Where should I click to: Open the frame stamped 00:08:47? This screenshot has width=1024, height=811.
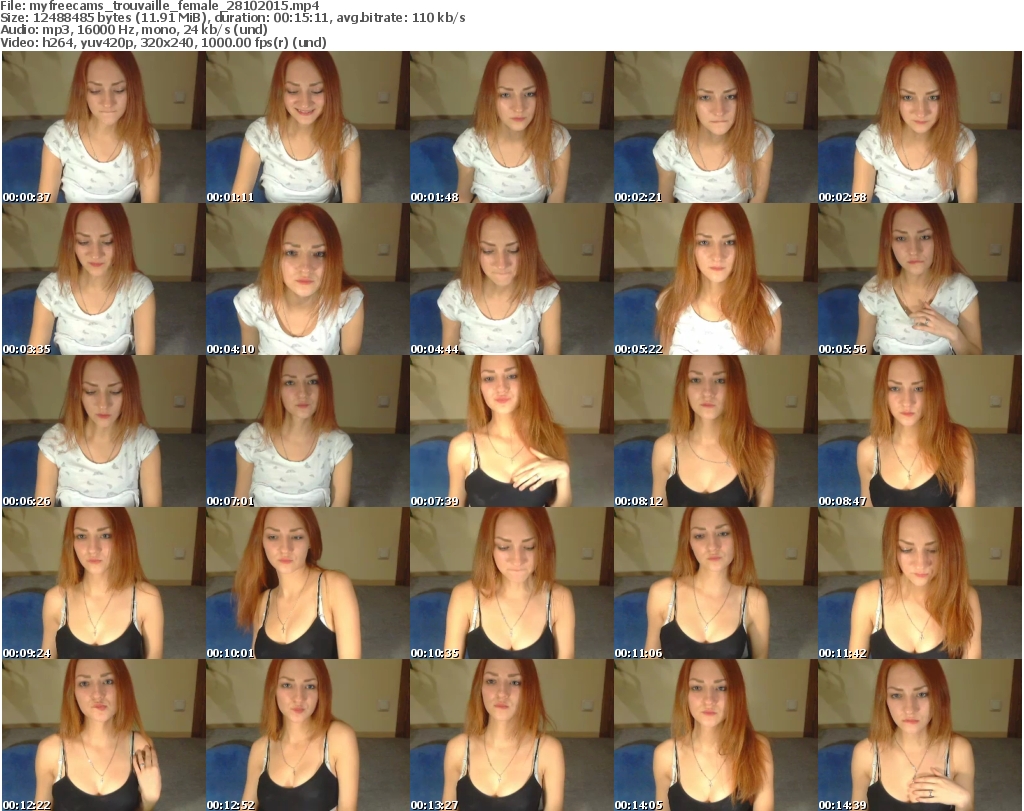[920, 431]
